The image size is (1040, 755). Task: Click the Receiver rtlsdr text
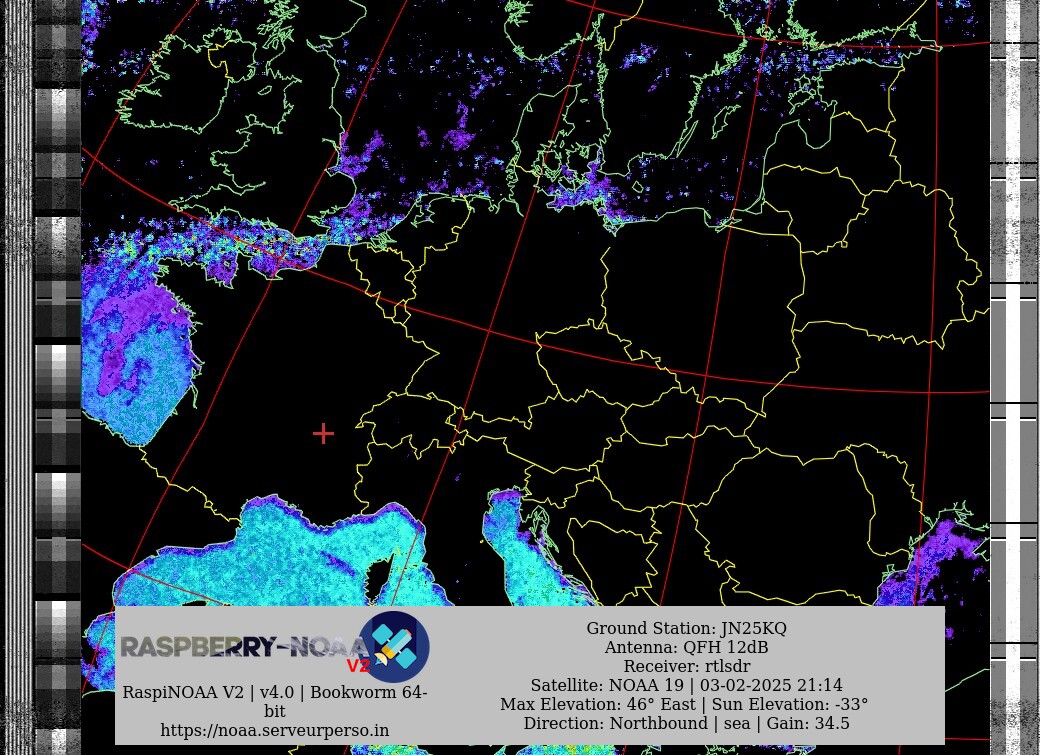685,666
